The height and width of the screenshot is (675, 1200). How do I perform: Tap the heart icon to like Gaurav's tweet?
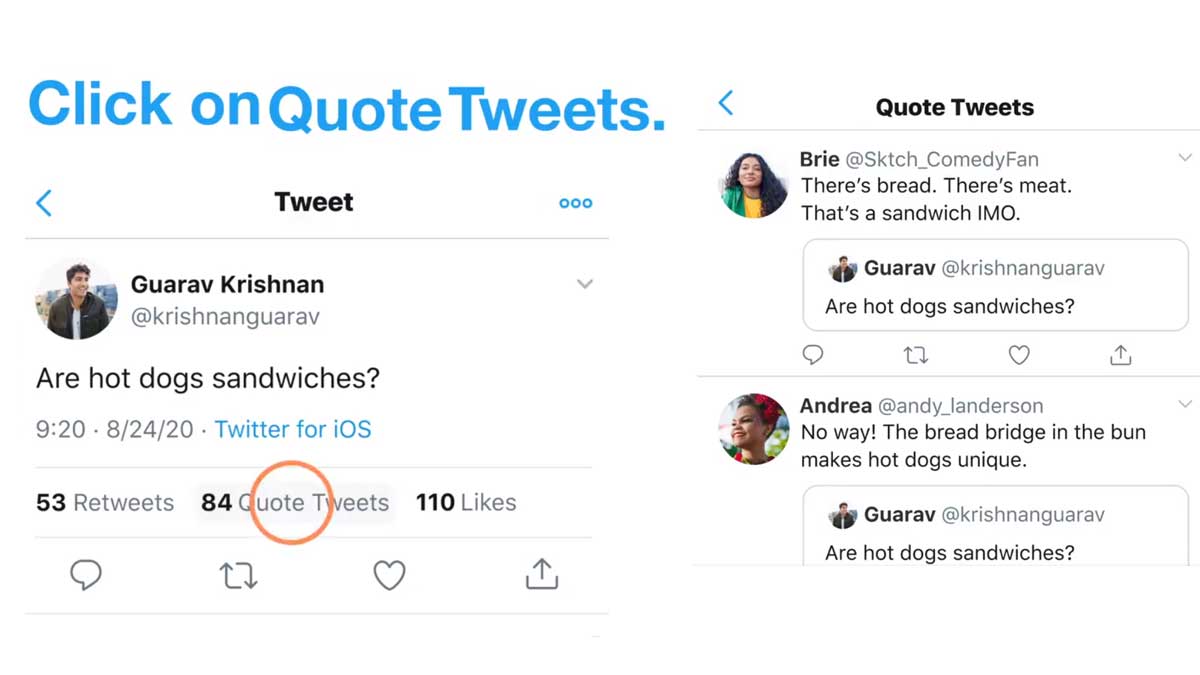390,574
